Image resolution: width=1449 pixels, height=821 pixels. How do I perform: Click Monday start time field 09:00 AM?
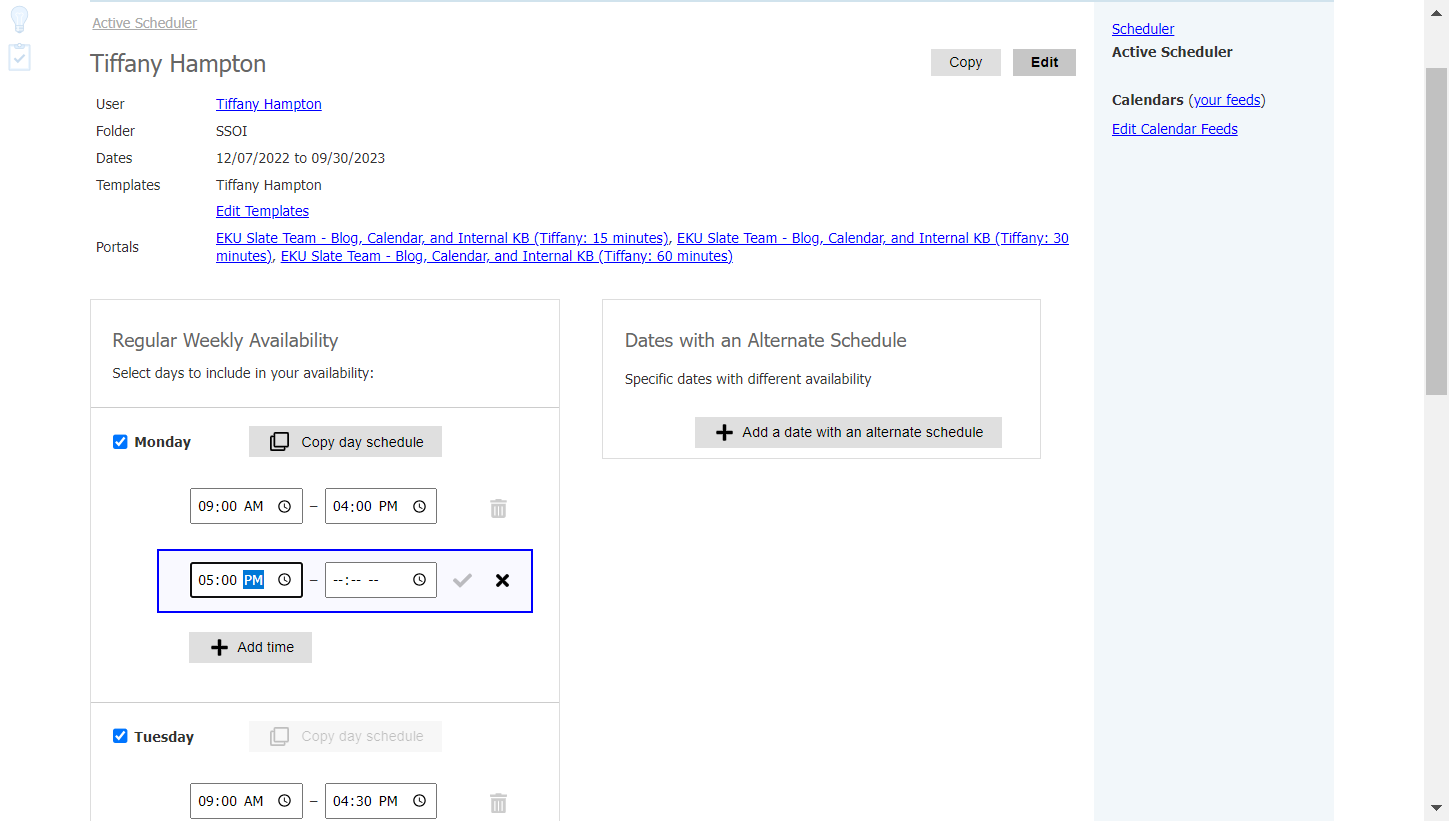[x=246, y=506]
